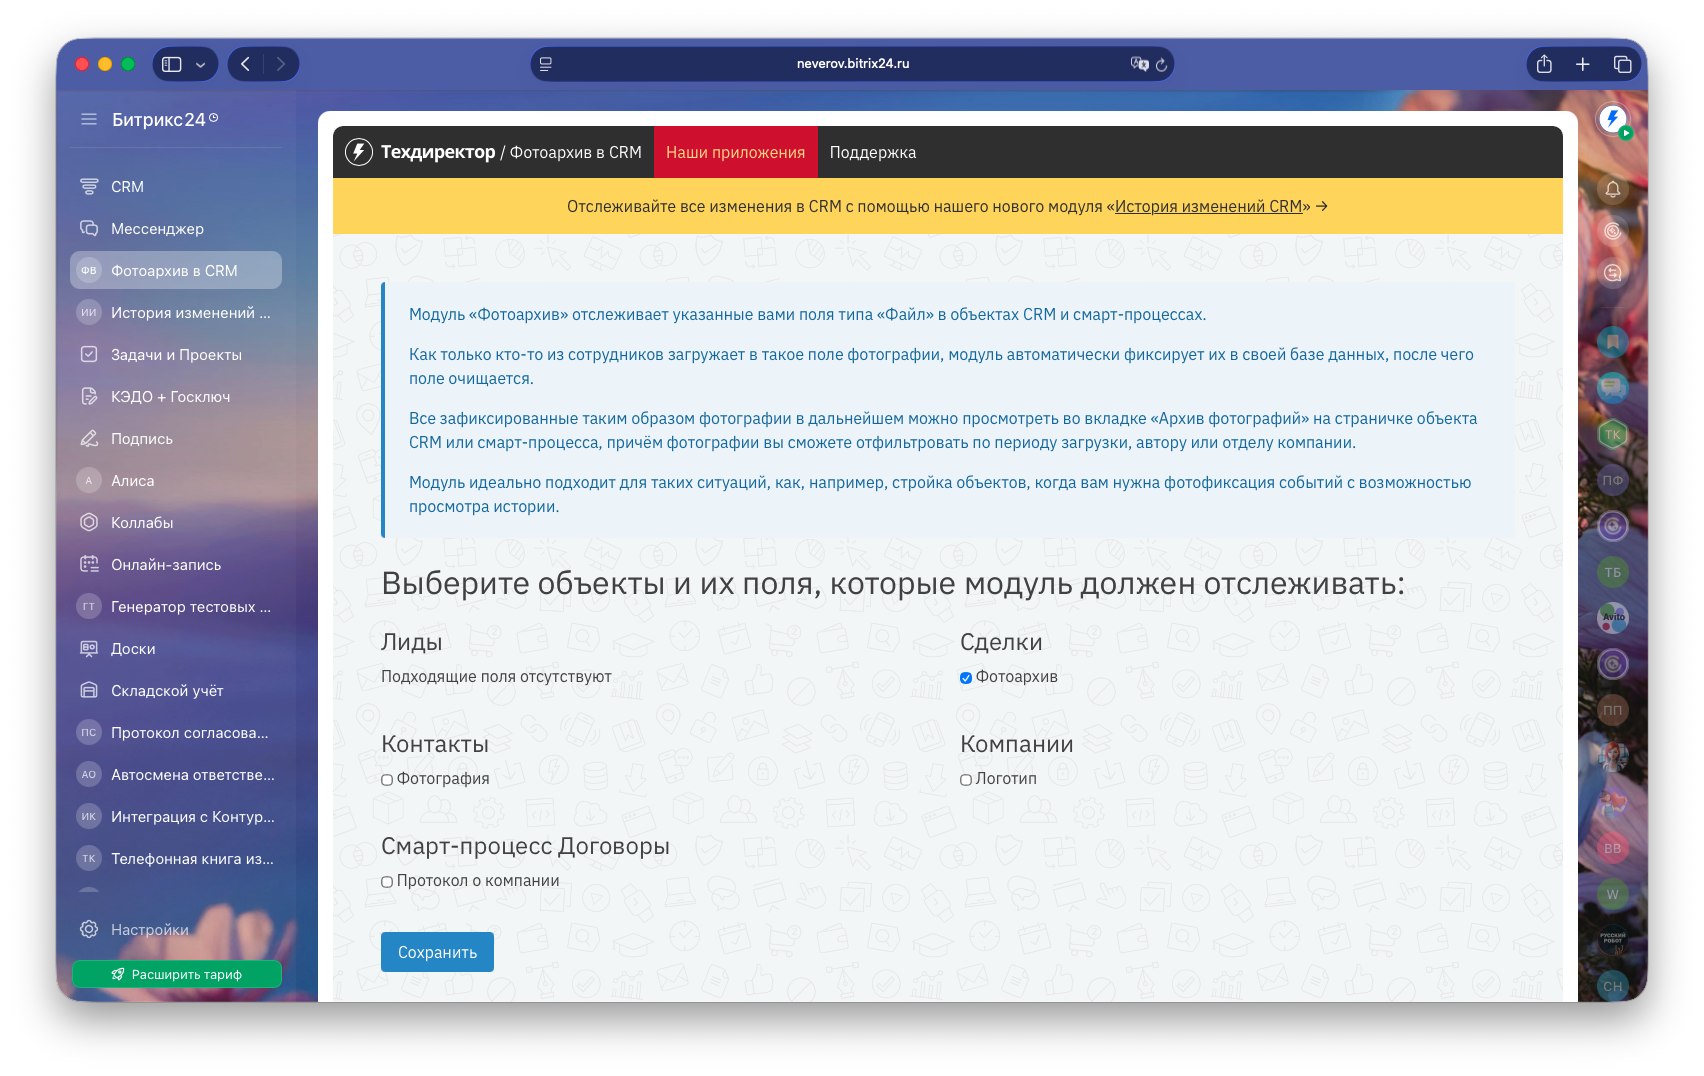Open the Наши приложения tab
Viewport: 1704px width, 1076px height.
tap(736, 152)
